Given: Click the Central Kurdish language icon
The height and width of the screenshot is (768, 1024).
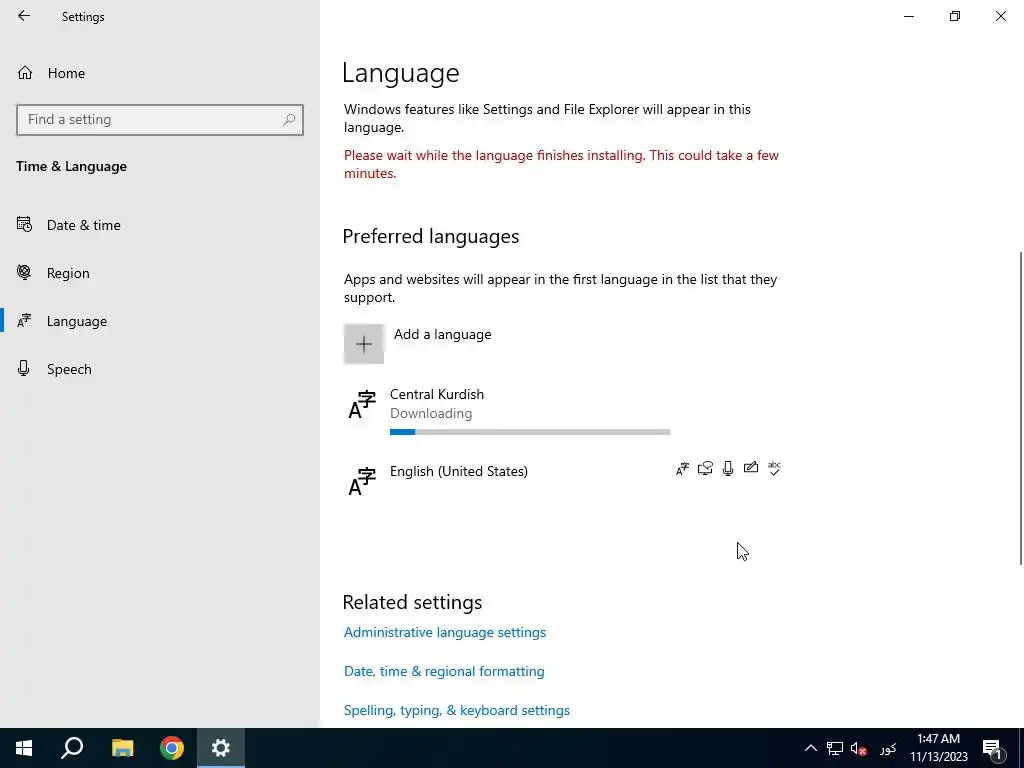Looking at the screenshot, I should tap(362, 404).
